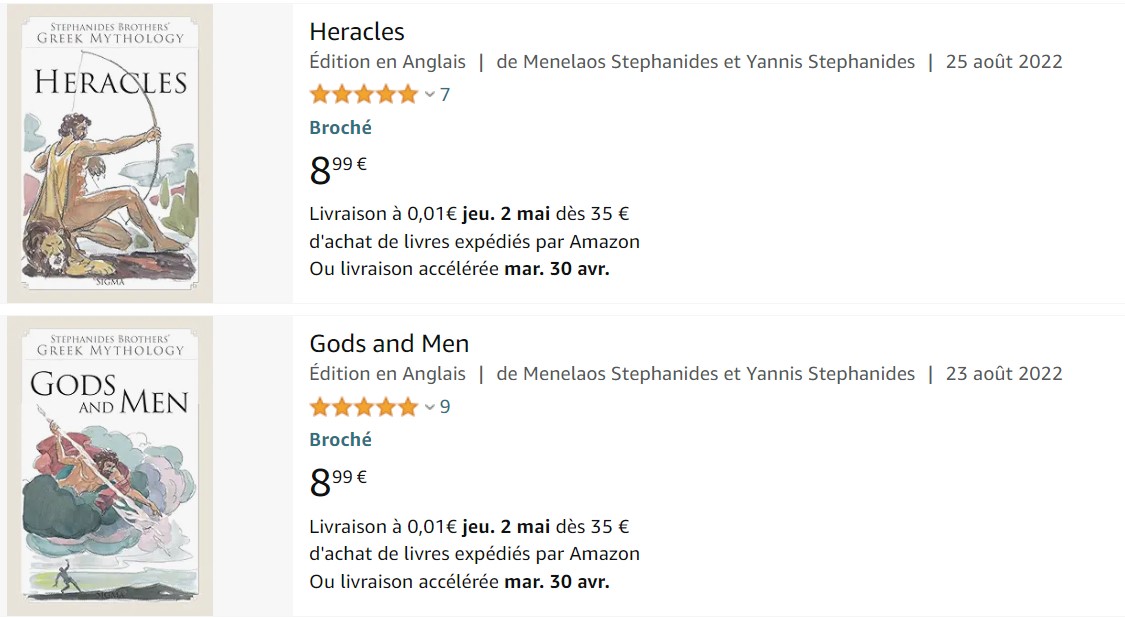Click the 8,99 € price of Gods and Men
This screenshot has height=618, width=1125.
tap(338, 481)
